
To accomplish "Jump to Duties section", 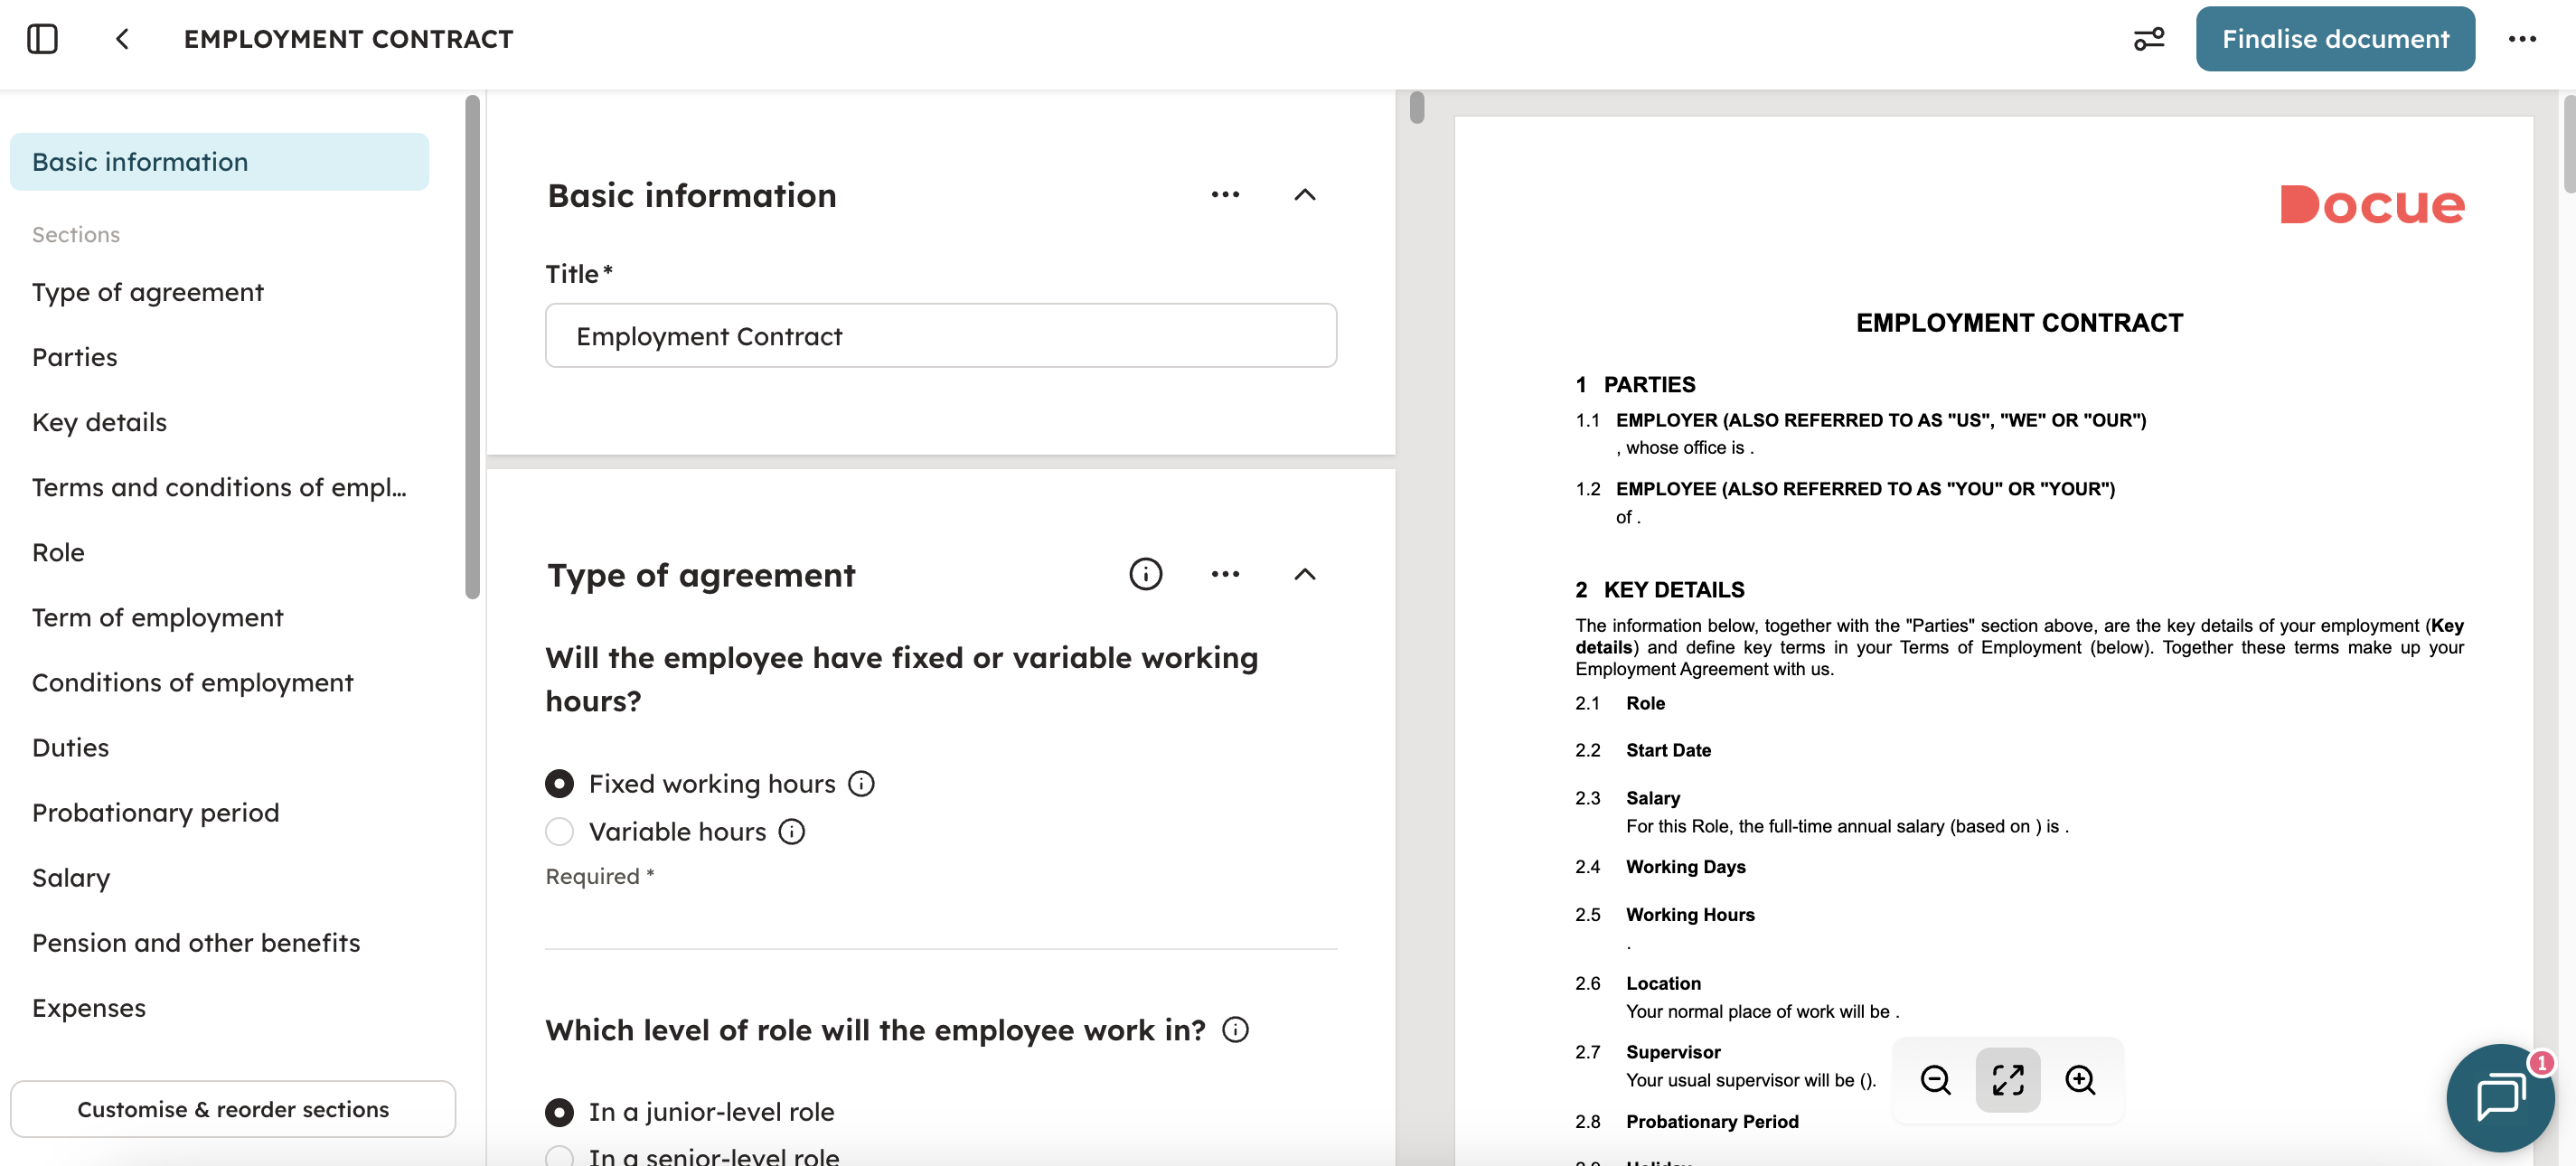I will [x=70, y=747].
